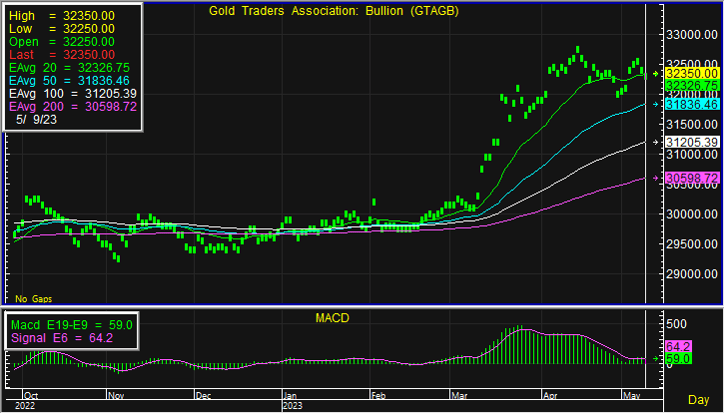Image resolution: width=725 pixels, height=414 pixels.
Task: Click the arrow beside the 31205.39 label
Action: click(x=656, y=143)
